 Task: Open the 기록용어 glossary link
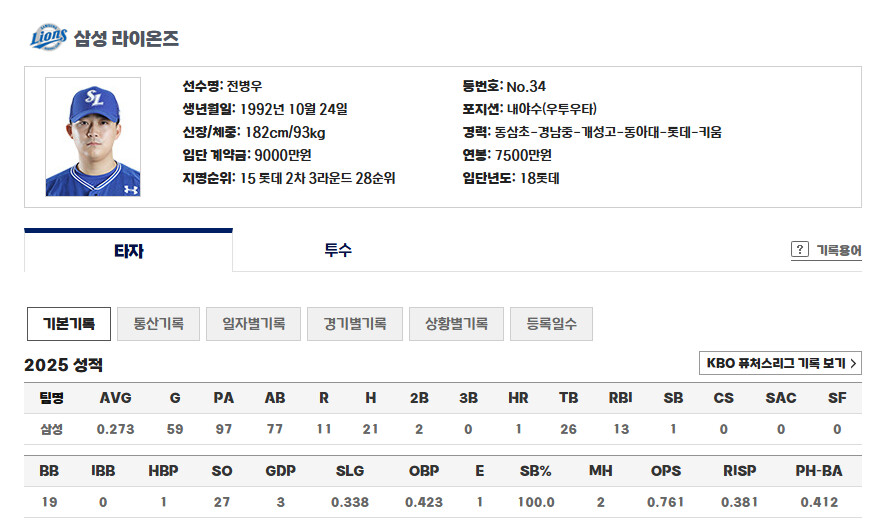point(839,250)
